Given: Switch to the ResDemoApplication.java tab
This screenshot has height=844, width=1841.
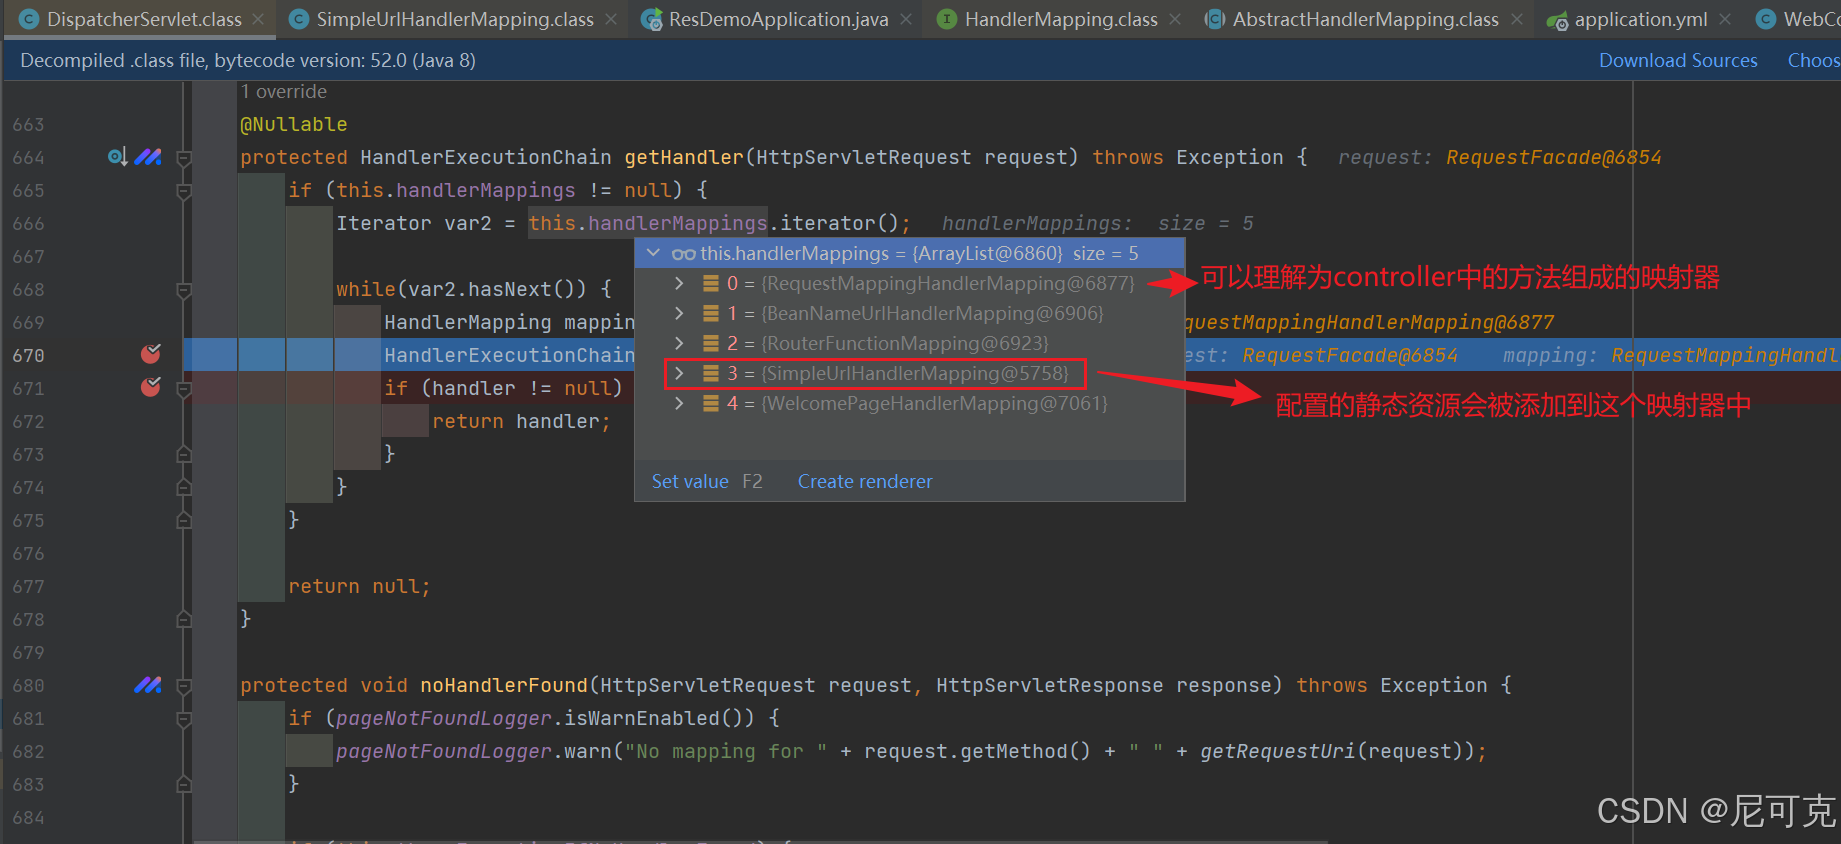Looking at the screenshot, I should (x=778, y=19).
